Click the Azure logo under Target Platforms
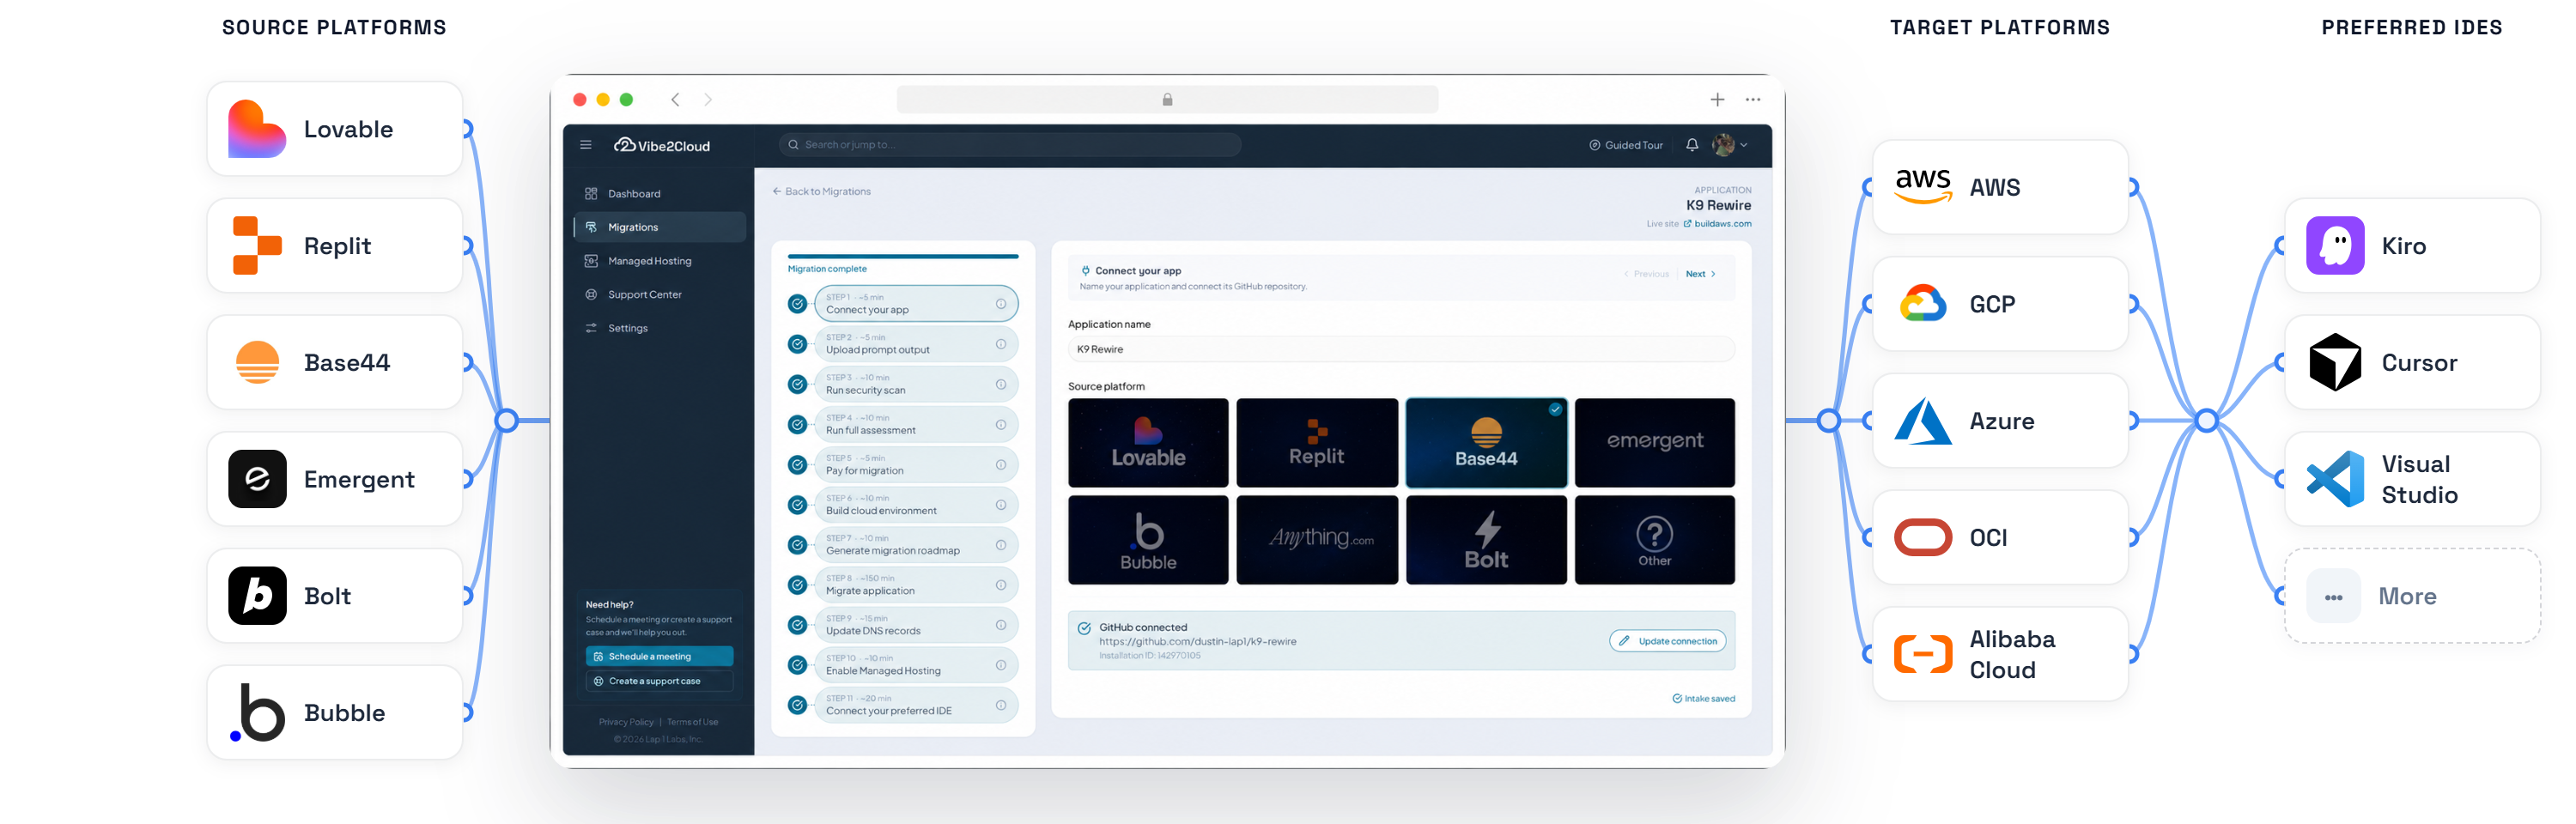 pyautogui.click(x=1923, y=421)
